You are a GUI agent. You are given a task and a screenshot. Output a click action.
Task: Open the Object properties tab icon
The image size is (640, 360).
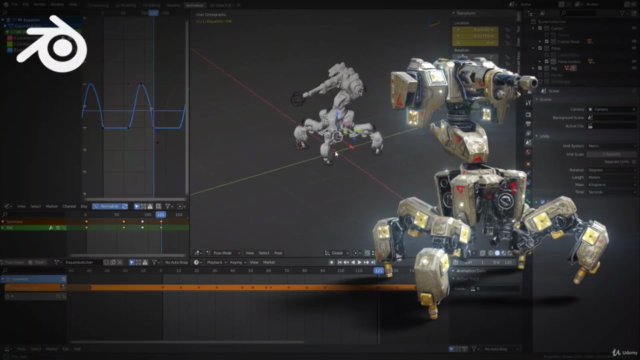[528, 164]
